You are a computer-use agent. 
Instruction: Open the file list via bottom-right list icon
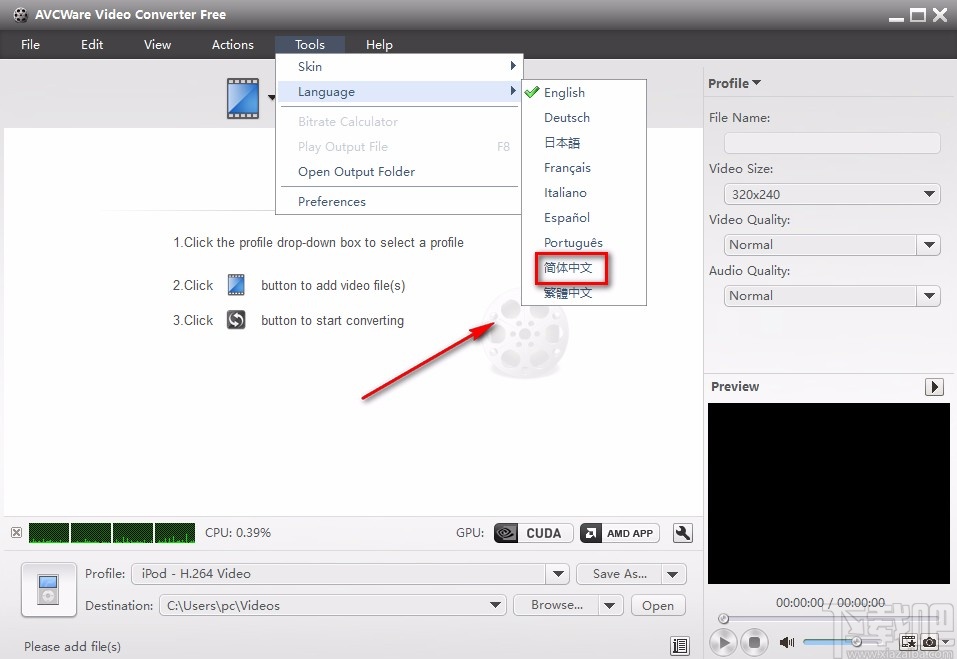point(680,646)
